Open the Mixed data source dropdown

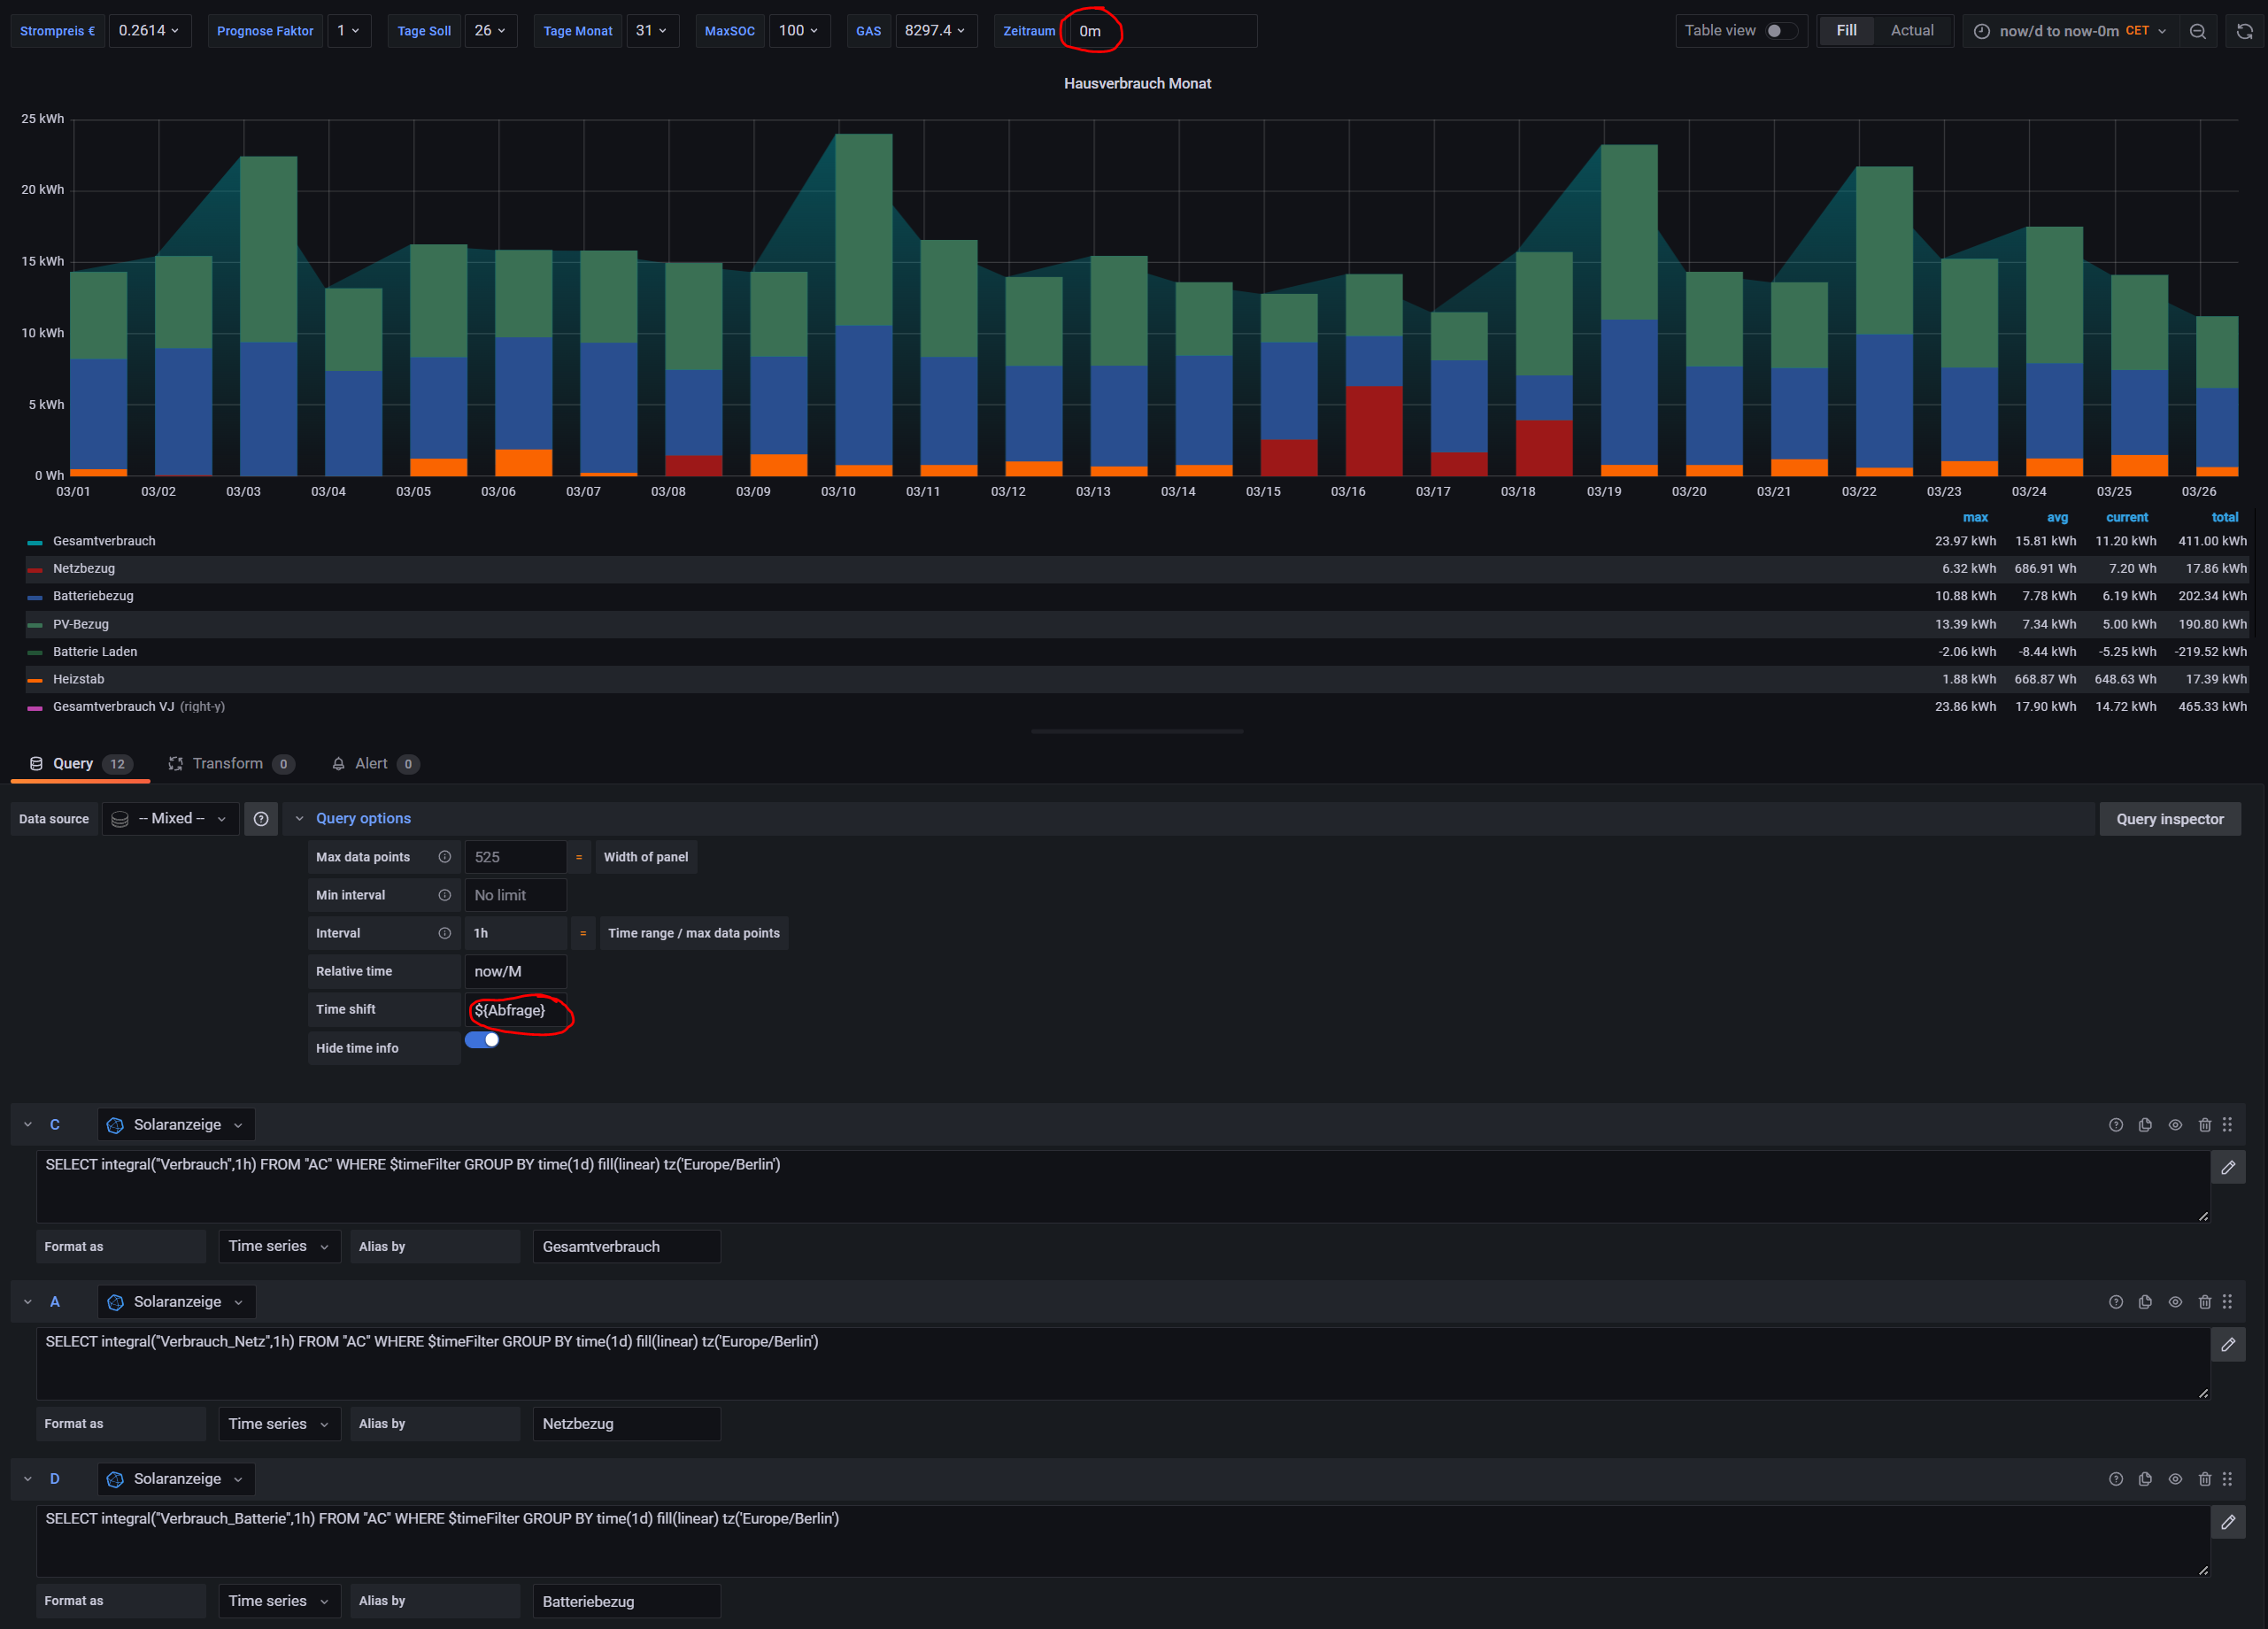pos(171,819)
